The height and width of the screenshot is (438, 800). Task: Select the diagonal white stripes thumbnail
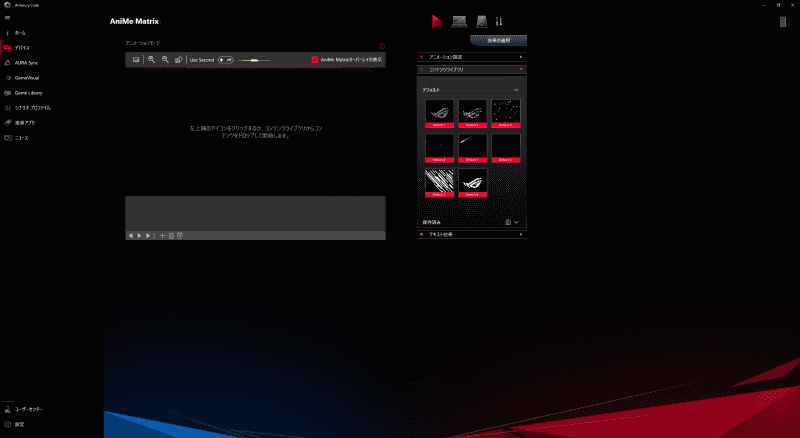(439, 183)
